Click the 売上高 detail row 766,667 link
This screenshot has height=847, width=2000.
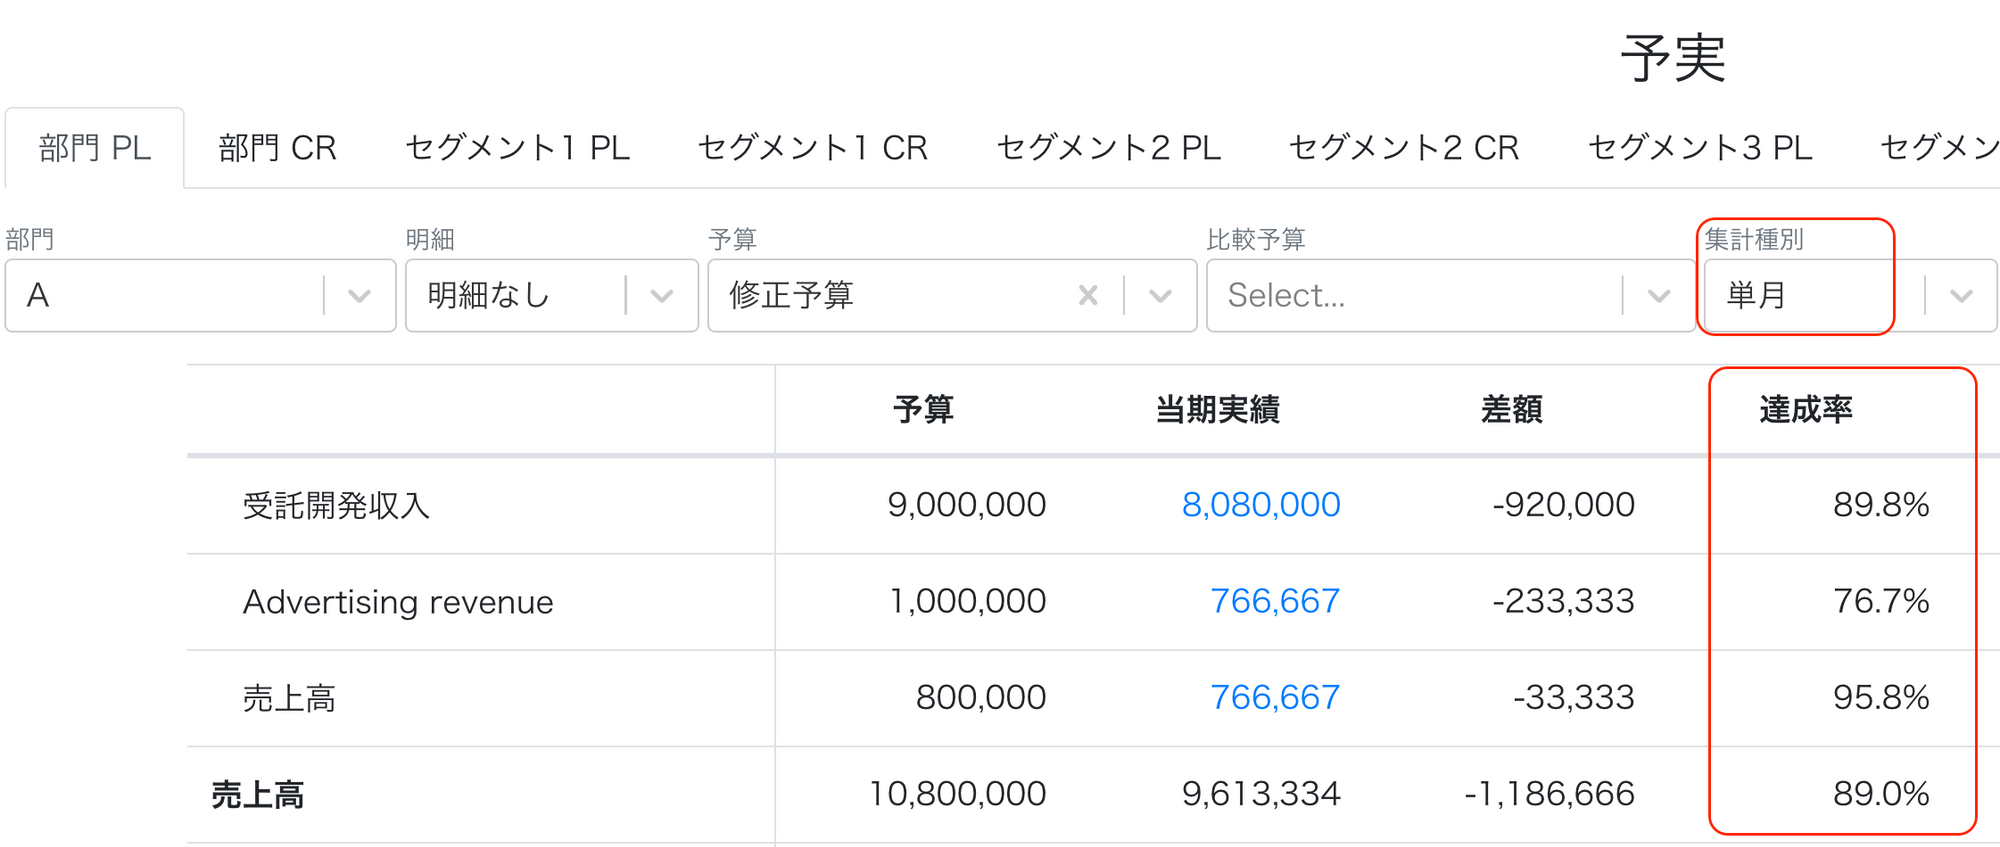(x=1274, y=697)
